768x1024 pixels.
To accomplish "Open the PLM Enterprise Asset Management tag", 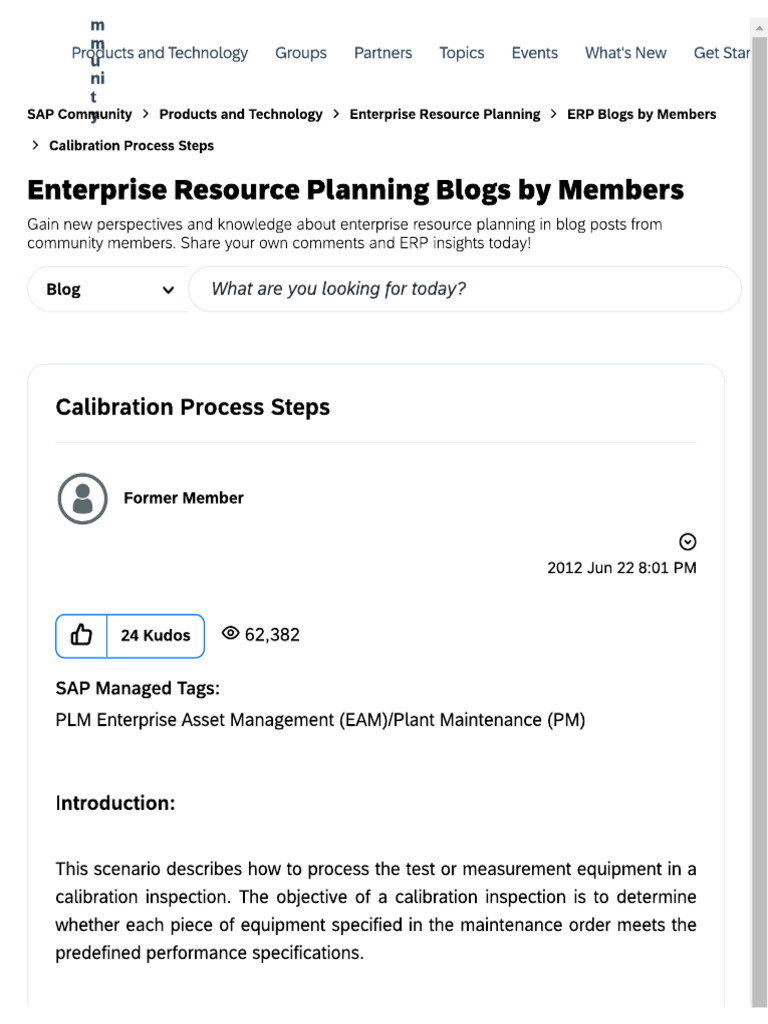I will (x=320, y=719).
